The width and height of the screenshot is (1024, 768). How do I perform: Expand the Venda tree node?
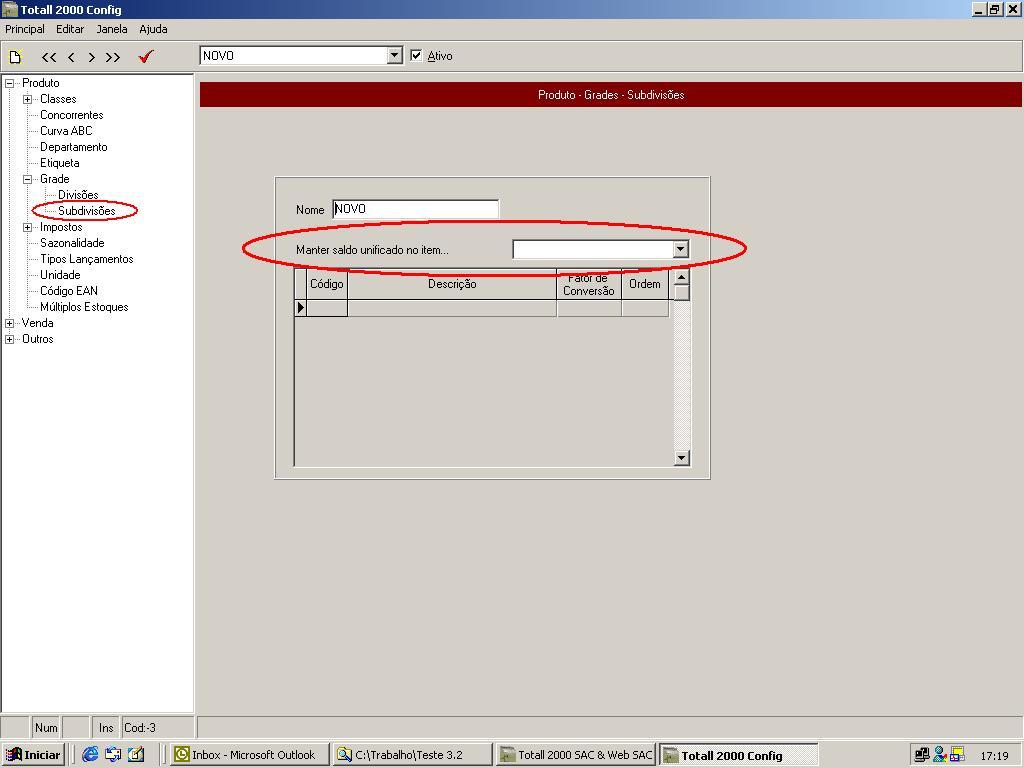tap(9, 323)
